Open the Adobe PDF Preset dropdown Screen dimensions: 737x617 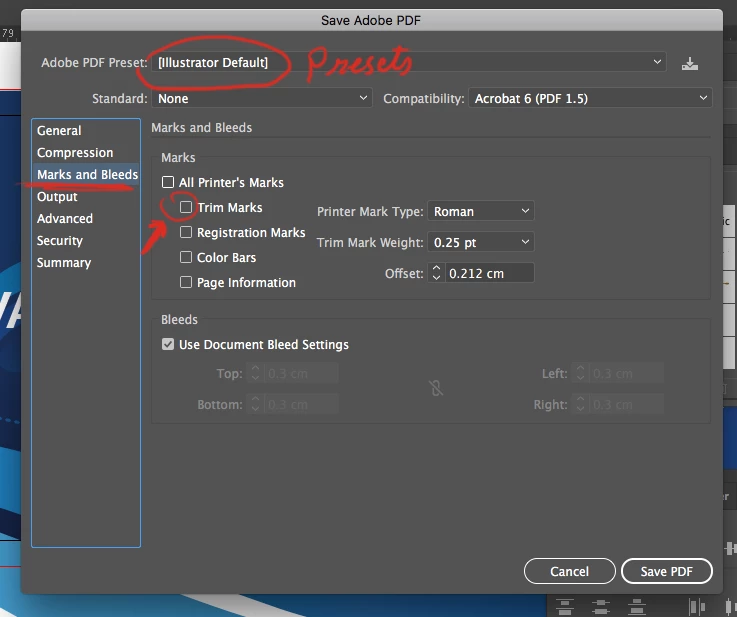(x=408, y=62)
